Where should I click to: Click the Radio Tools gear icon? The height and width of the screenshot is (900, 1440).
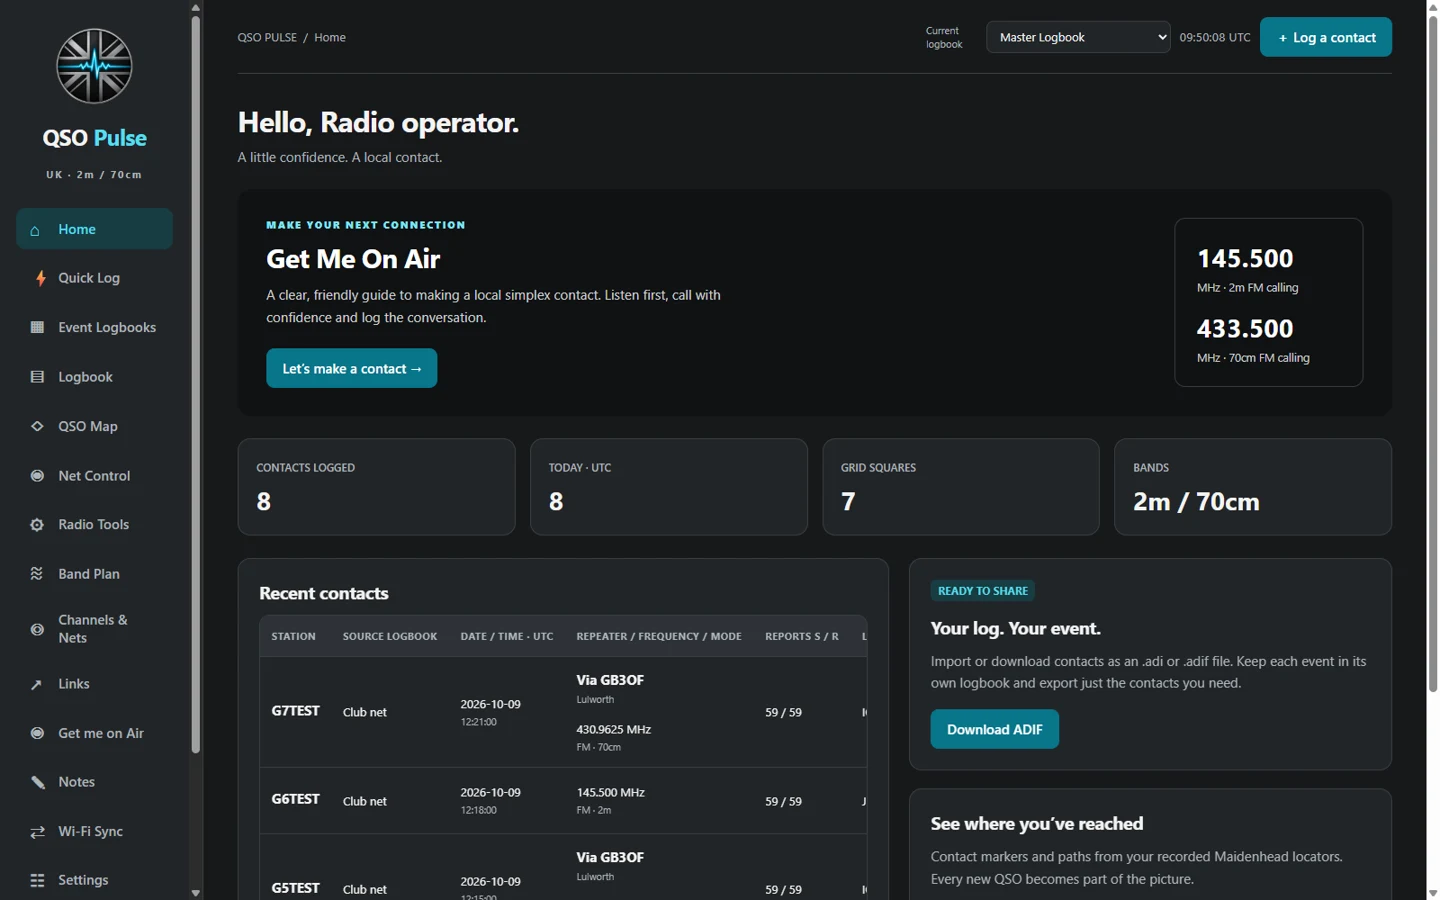37,525
